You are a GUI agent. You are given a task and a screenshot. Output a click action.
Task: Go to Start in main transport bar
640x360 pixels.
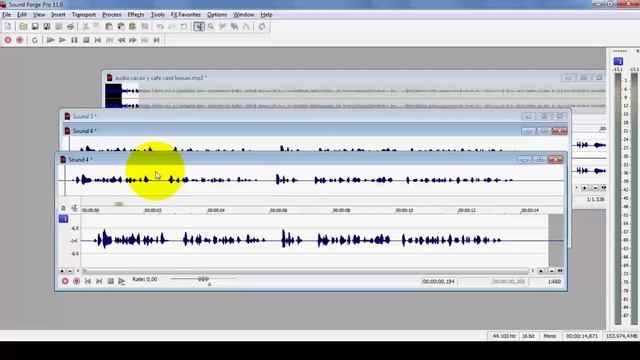[98, 40]
